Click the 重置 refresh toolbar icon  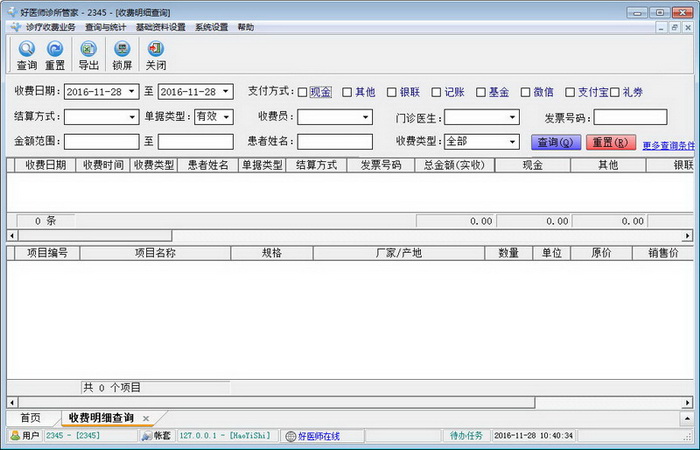point(55,49)
